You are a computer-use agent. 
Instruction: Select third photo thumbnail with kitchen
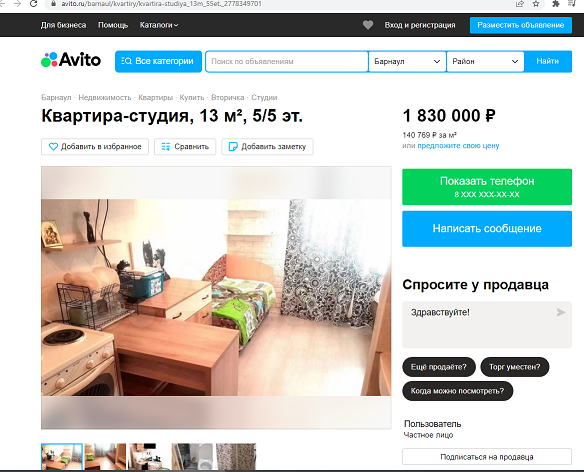pos(149,457)
